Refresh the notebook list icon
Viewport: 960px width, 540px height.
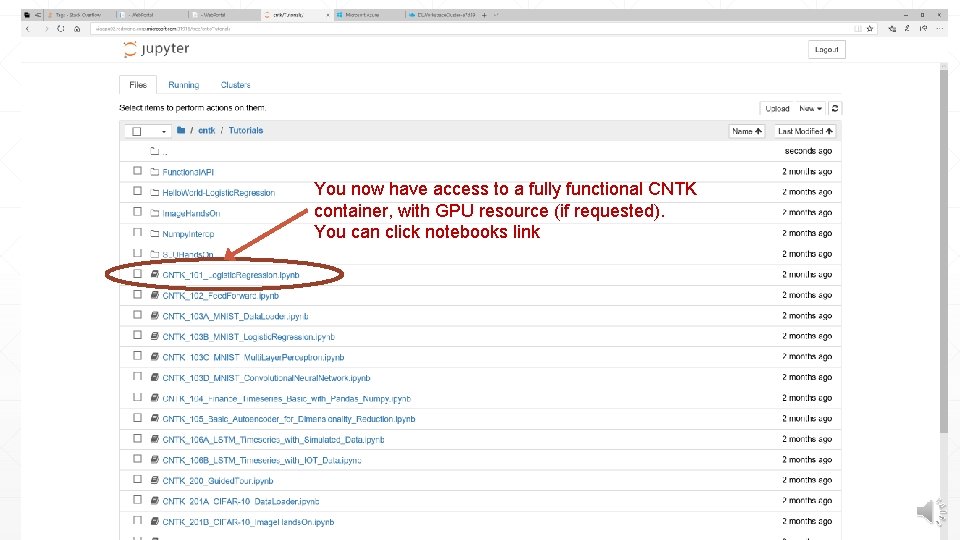835,108
